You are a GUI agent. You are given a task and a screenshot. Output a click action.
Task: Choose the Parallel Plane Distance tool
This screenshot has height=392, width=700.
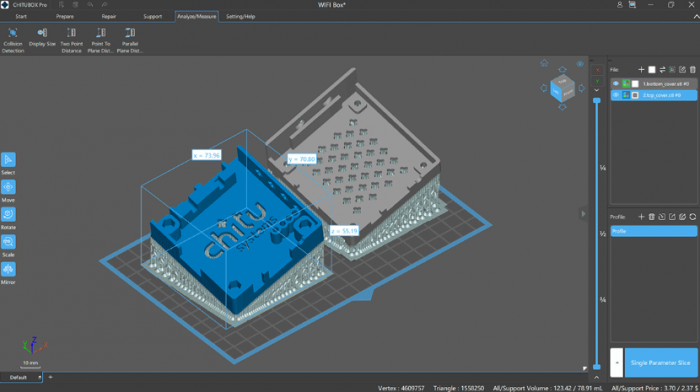(x=130, y=40)
